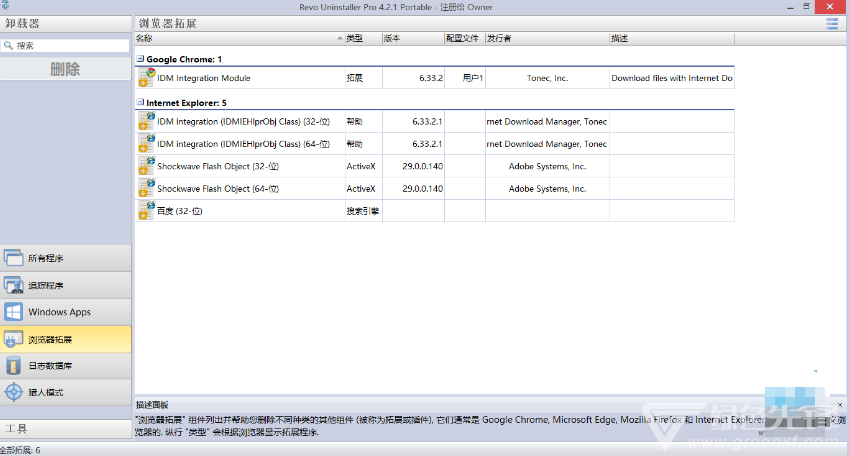The width and height of the screenshot is (849, 456).
Task: Open the 日志数据库 section
Action: coord(66,366)
